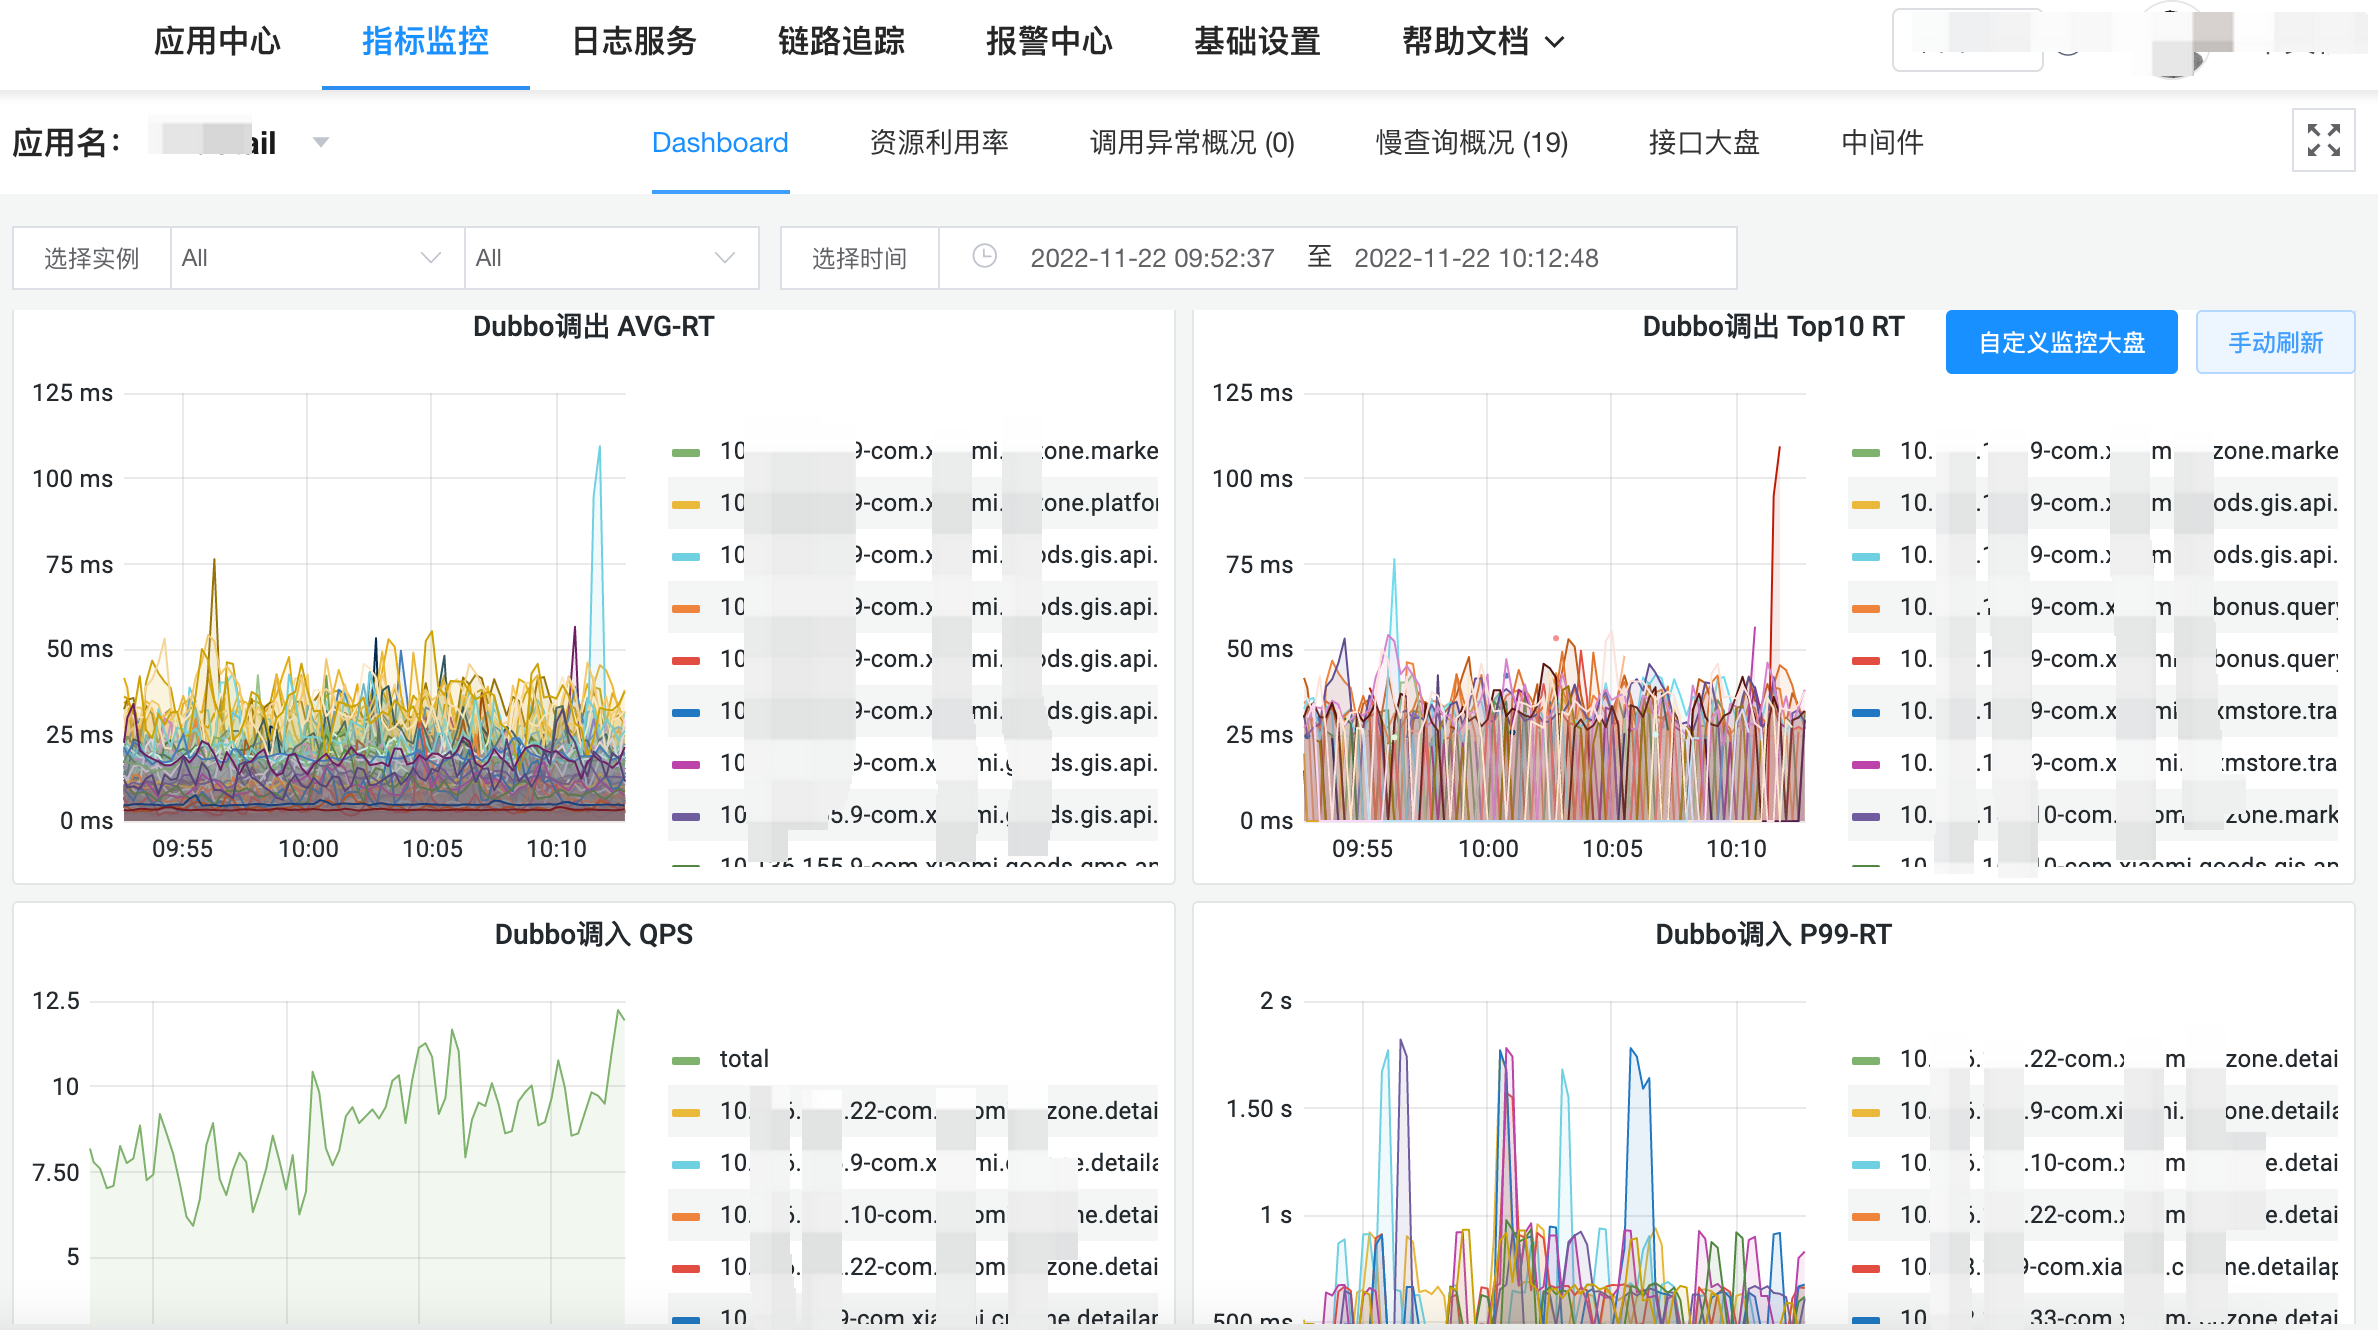Go to 日志服务 in top navigation
The image size is (2378, 1330).
(x=633, y=42)
